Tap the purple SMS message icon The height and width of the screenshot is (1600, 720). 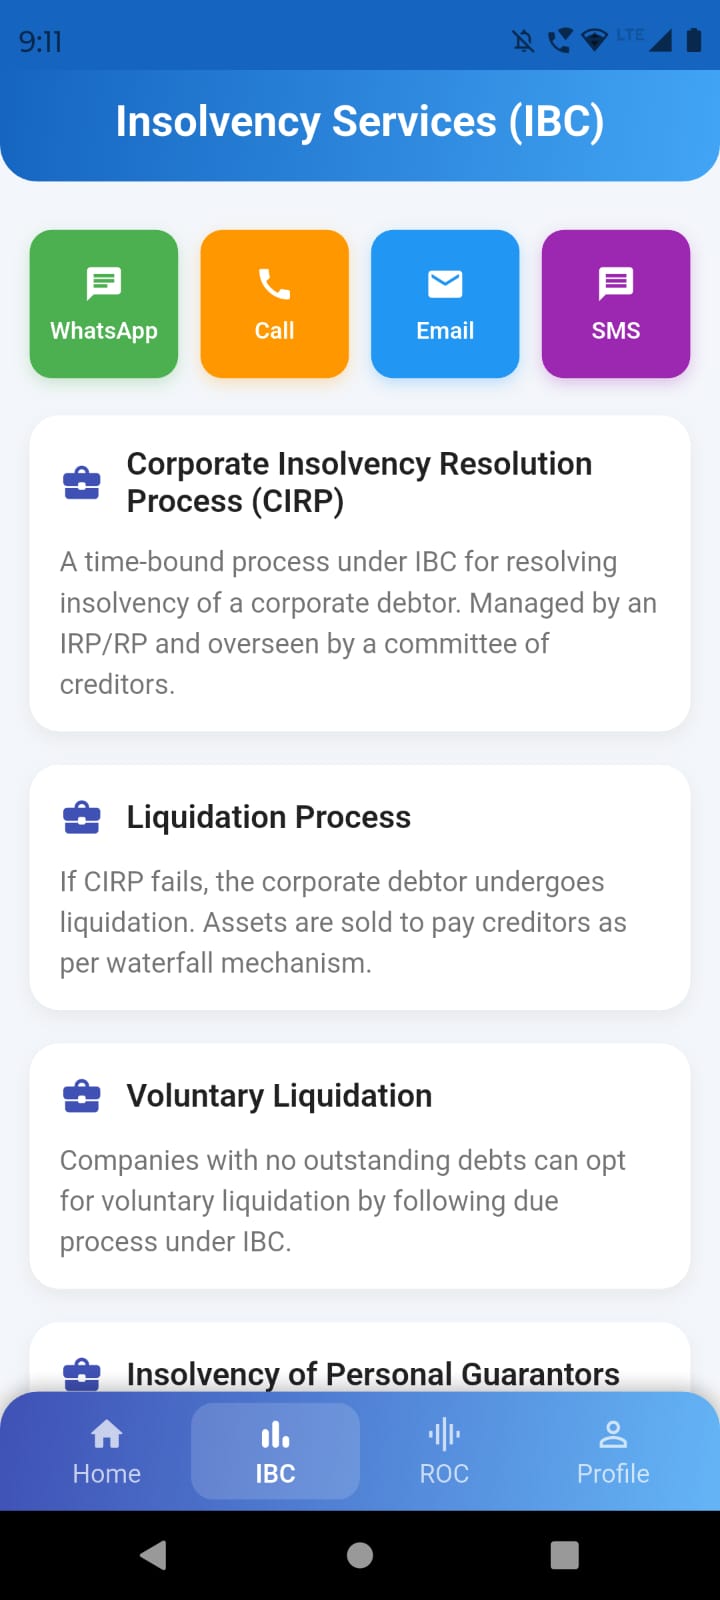coord(616,284)
